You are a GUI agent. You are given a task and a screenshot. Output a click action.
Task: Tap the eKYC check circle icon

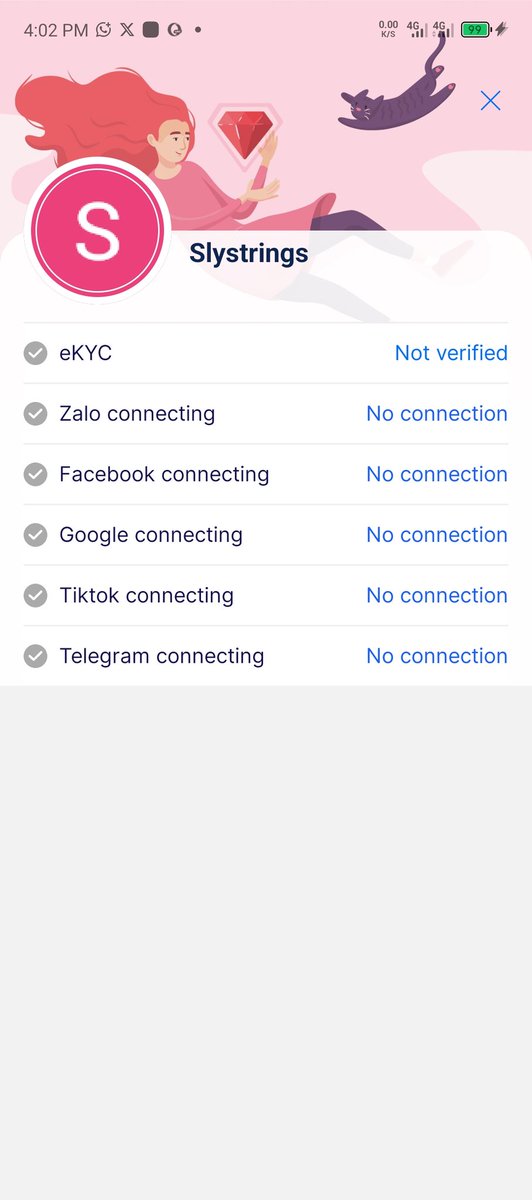pyautogui.click(x=35, y=353)
